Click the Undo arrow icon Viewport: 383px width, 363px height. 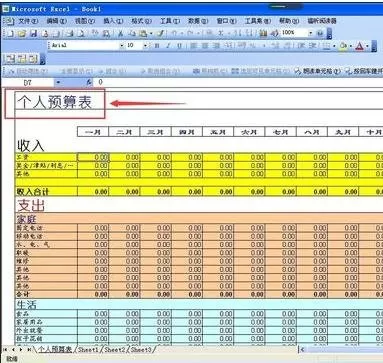(174, 33)
